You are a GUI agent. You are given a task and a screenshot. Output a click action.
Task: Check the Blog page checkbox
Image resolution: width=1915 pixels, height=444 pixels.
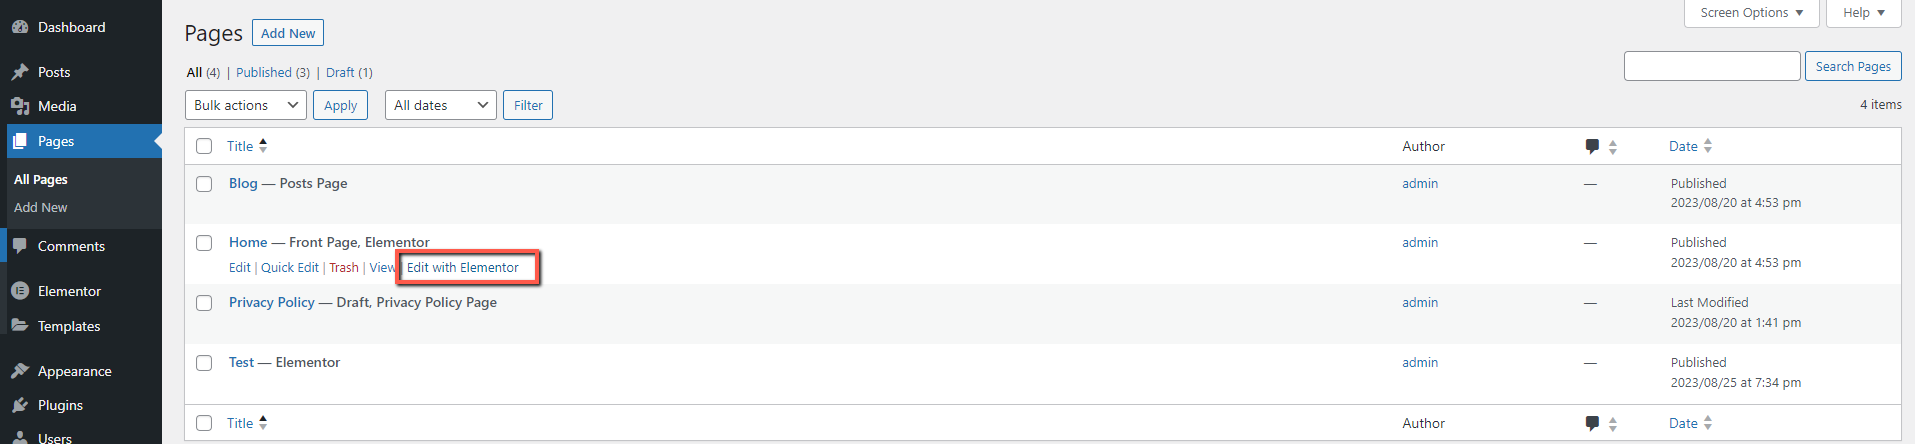[x=204, y=184]
